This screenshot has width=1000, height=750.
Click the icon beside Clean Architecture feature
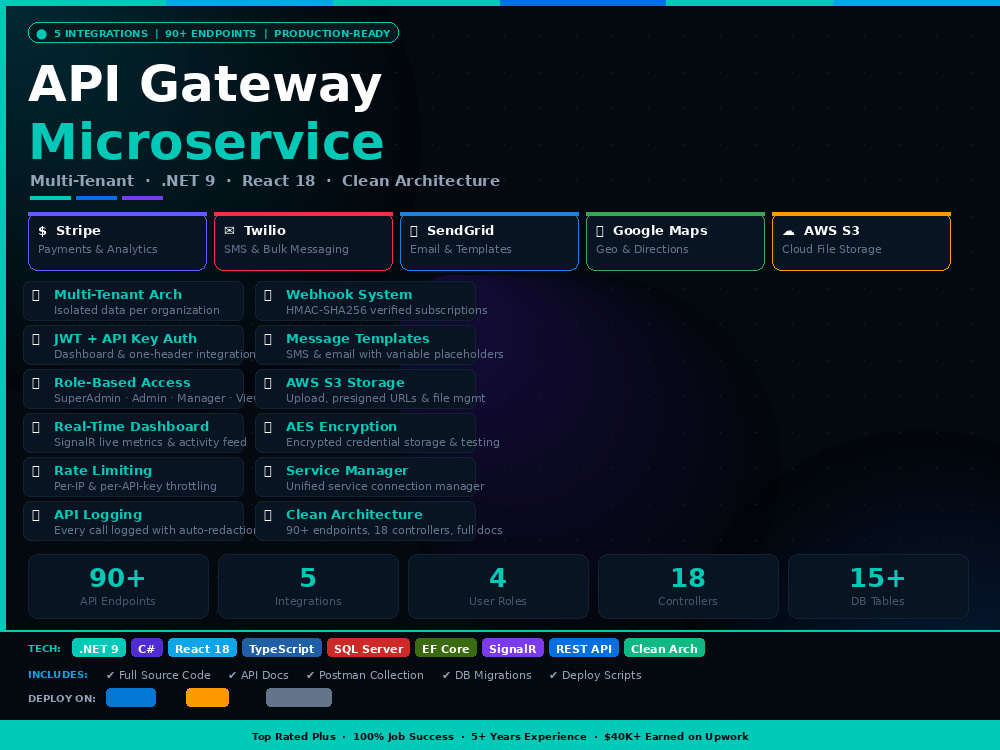coord(268,515)
